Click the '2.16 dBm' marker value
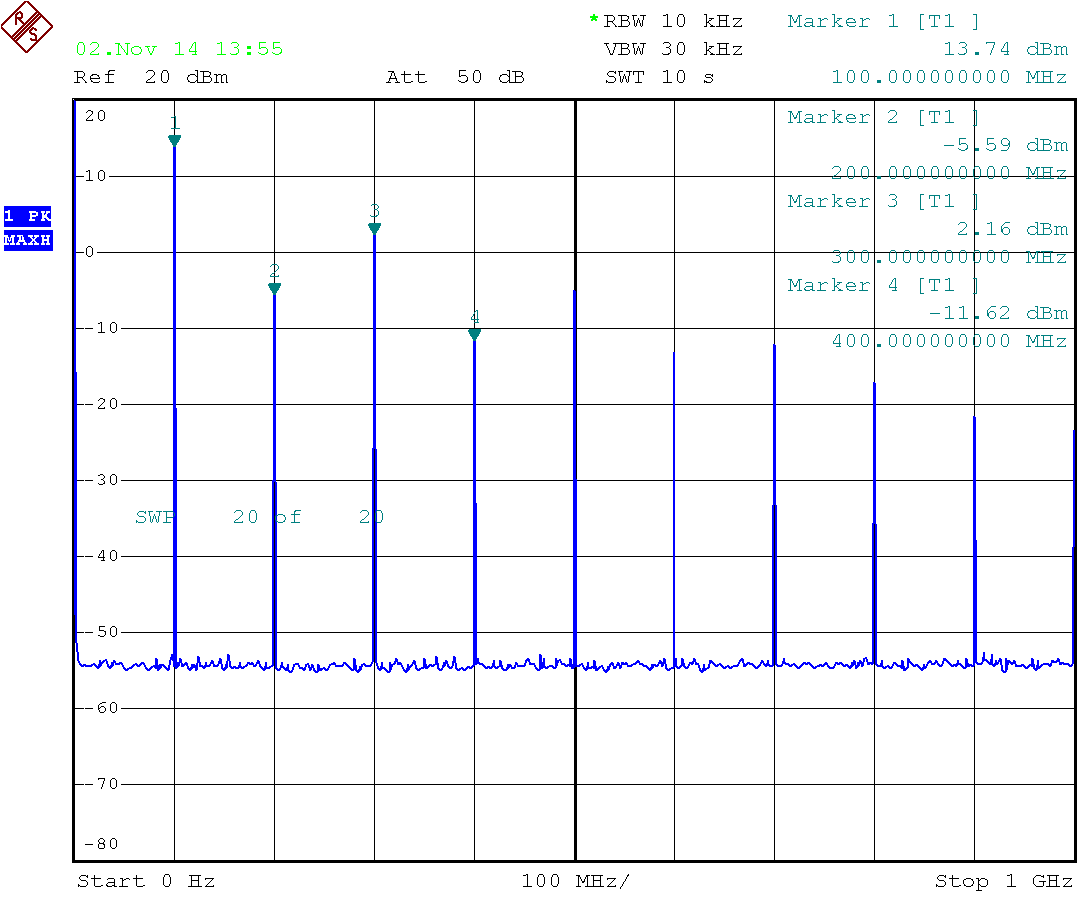The image size is (1079, 900). [x=1012, y=228]
